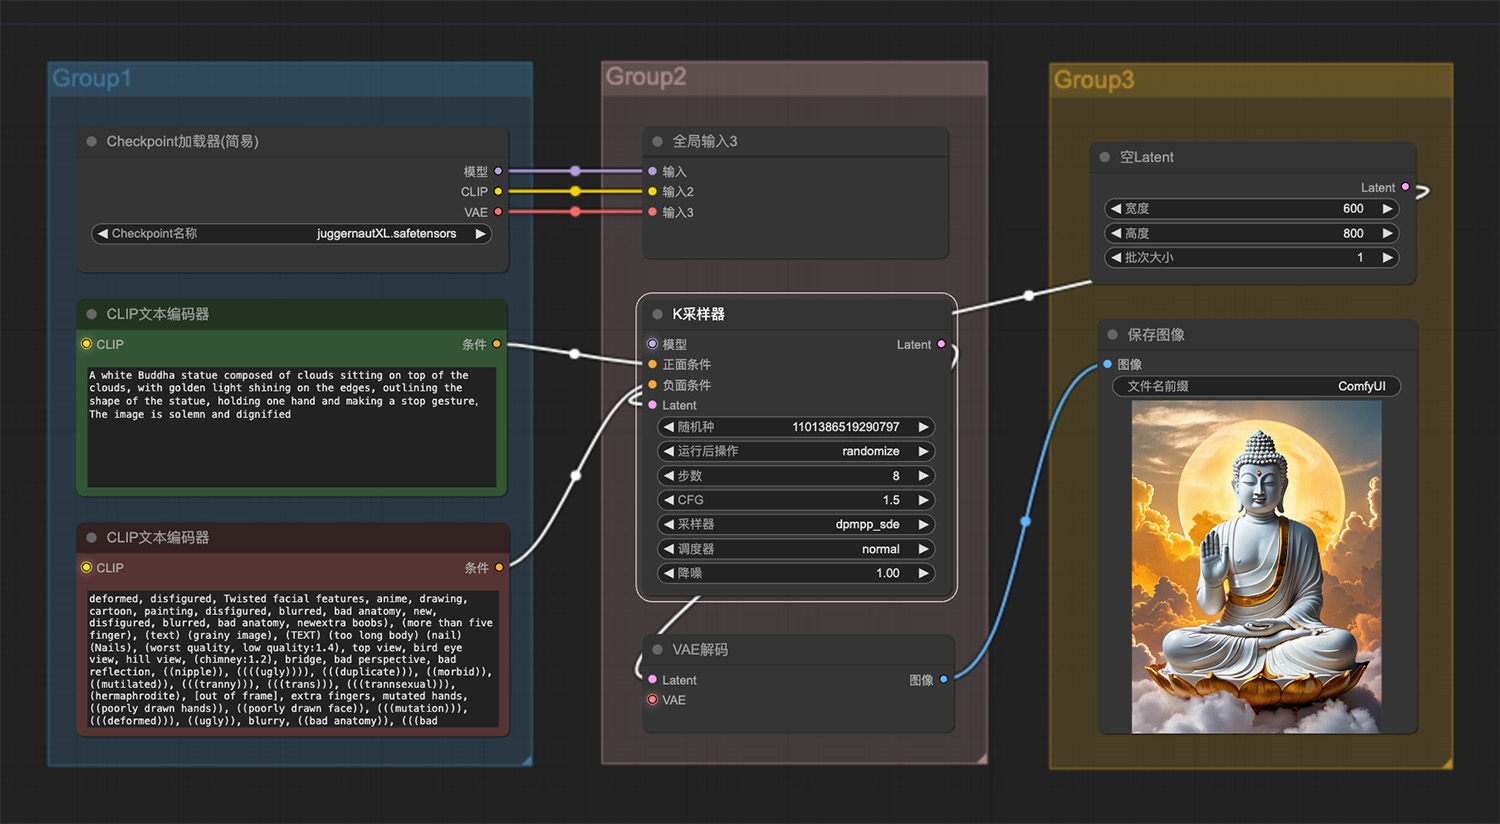Screen dimensions: 1500x824
Task: Click the 图像 output port on VAE解码
Action: pyautogui.click(x=943, y=680)
